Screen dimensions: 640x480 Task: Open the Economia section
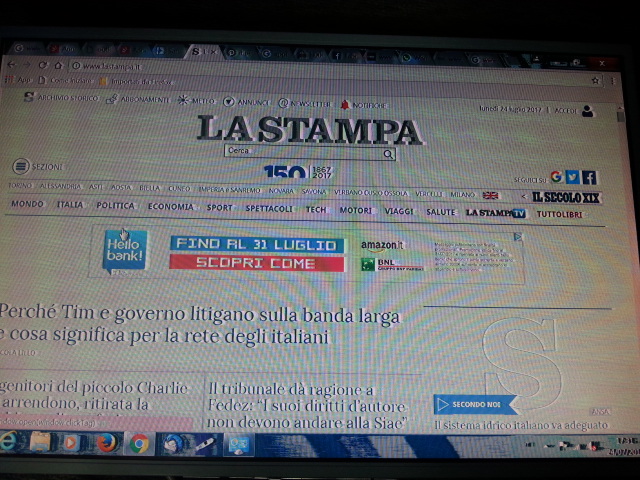(x=171, y=207)
